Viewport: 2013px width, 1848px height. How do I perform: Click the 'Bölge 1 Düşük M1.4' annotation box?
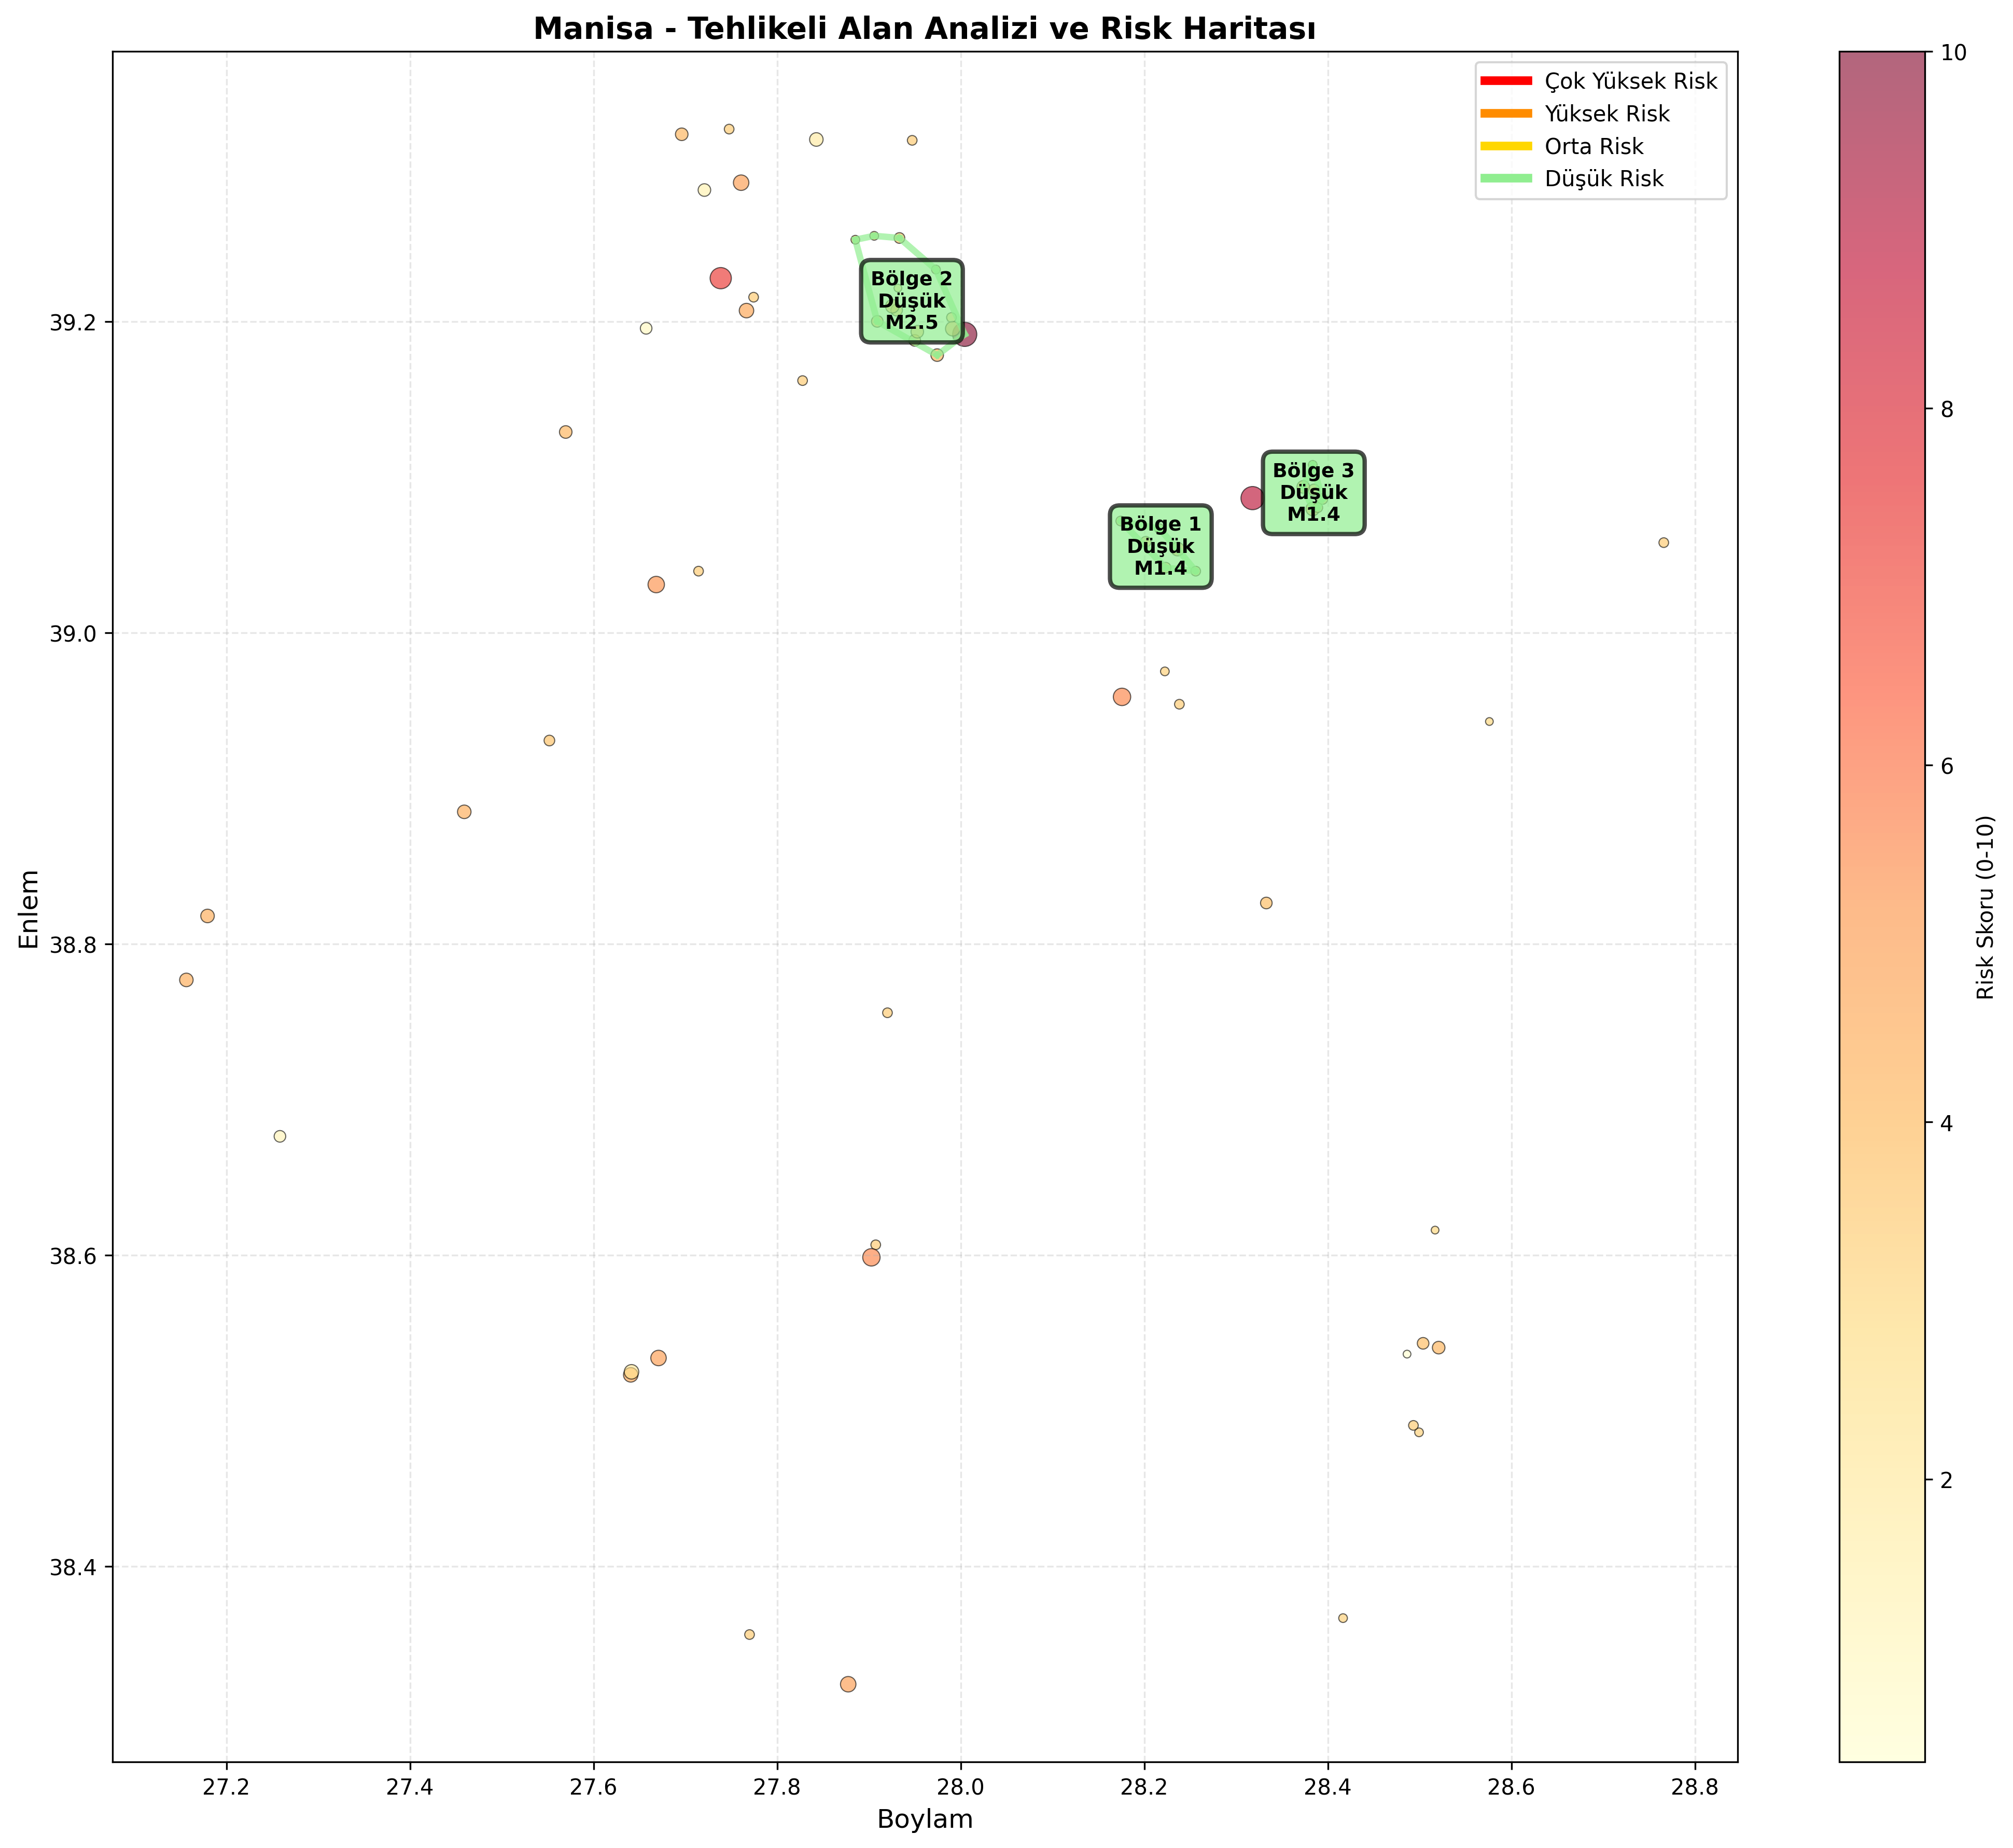tap(1160, 546)
